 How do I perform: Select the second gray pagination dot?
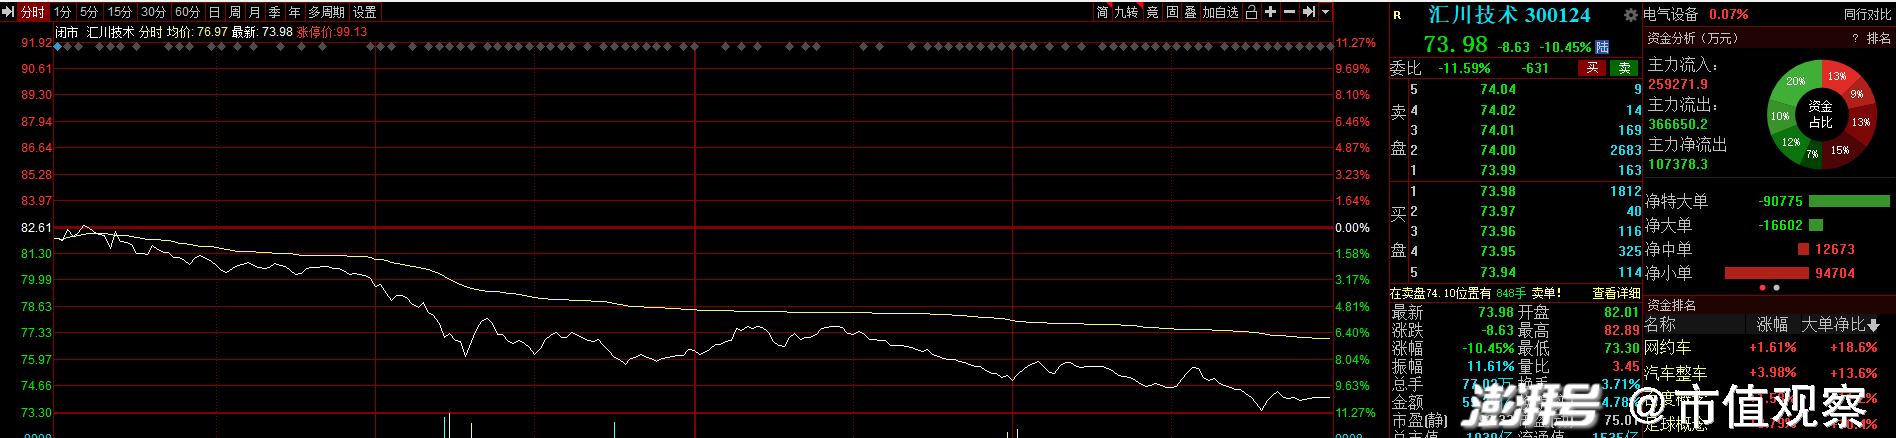(1776, 288)
